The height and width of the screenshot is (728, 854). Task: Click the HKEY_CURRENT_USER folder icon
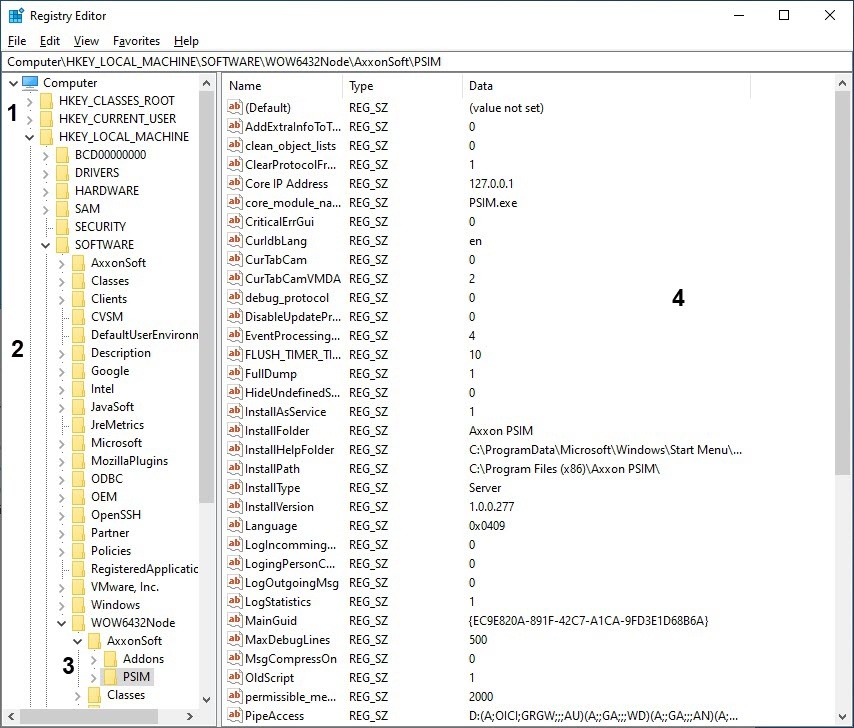[47, 119]
